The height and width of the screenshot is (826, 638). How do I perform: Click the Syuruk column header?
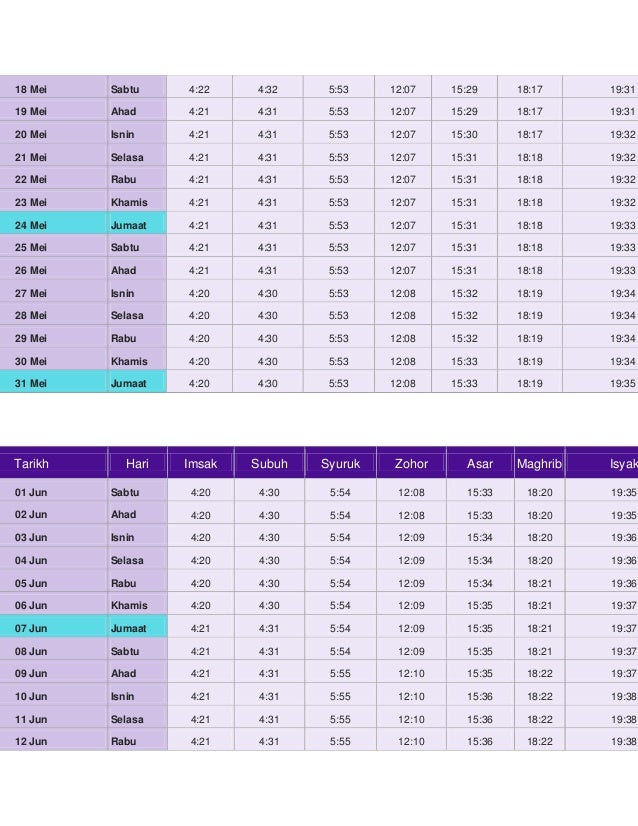[x=340, y=464]
